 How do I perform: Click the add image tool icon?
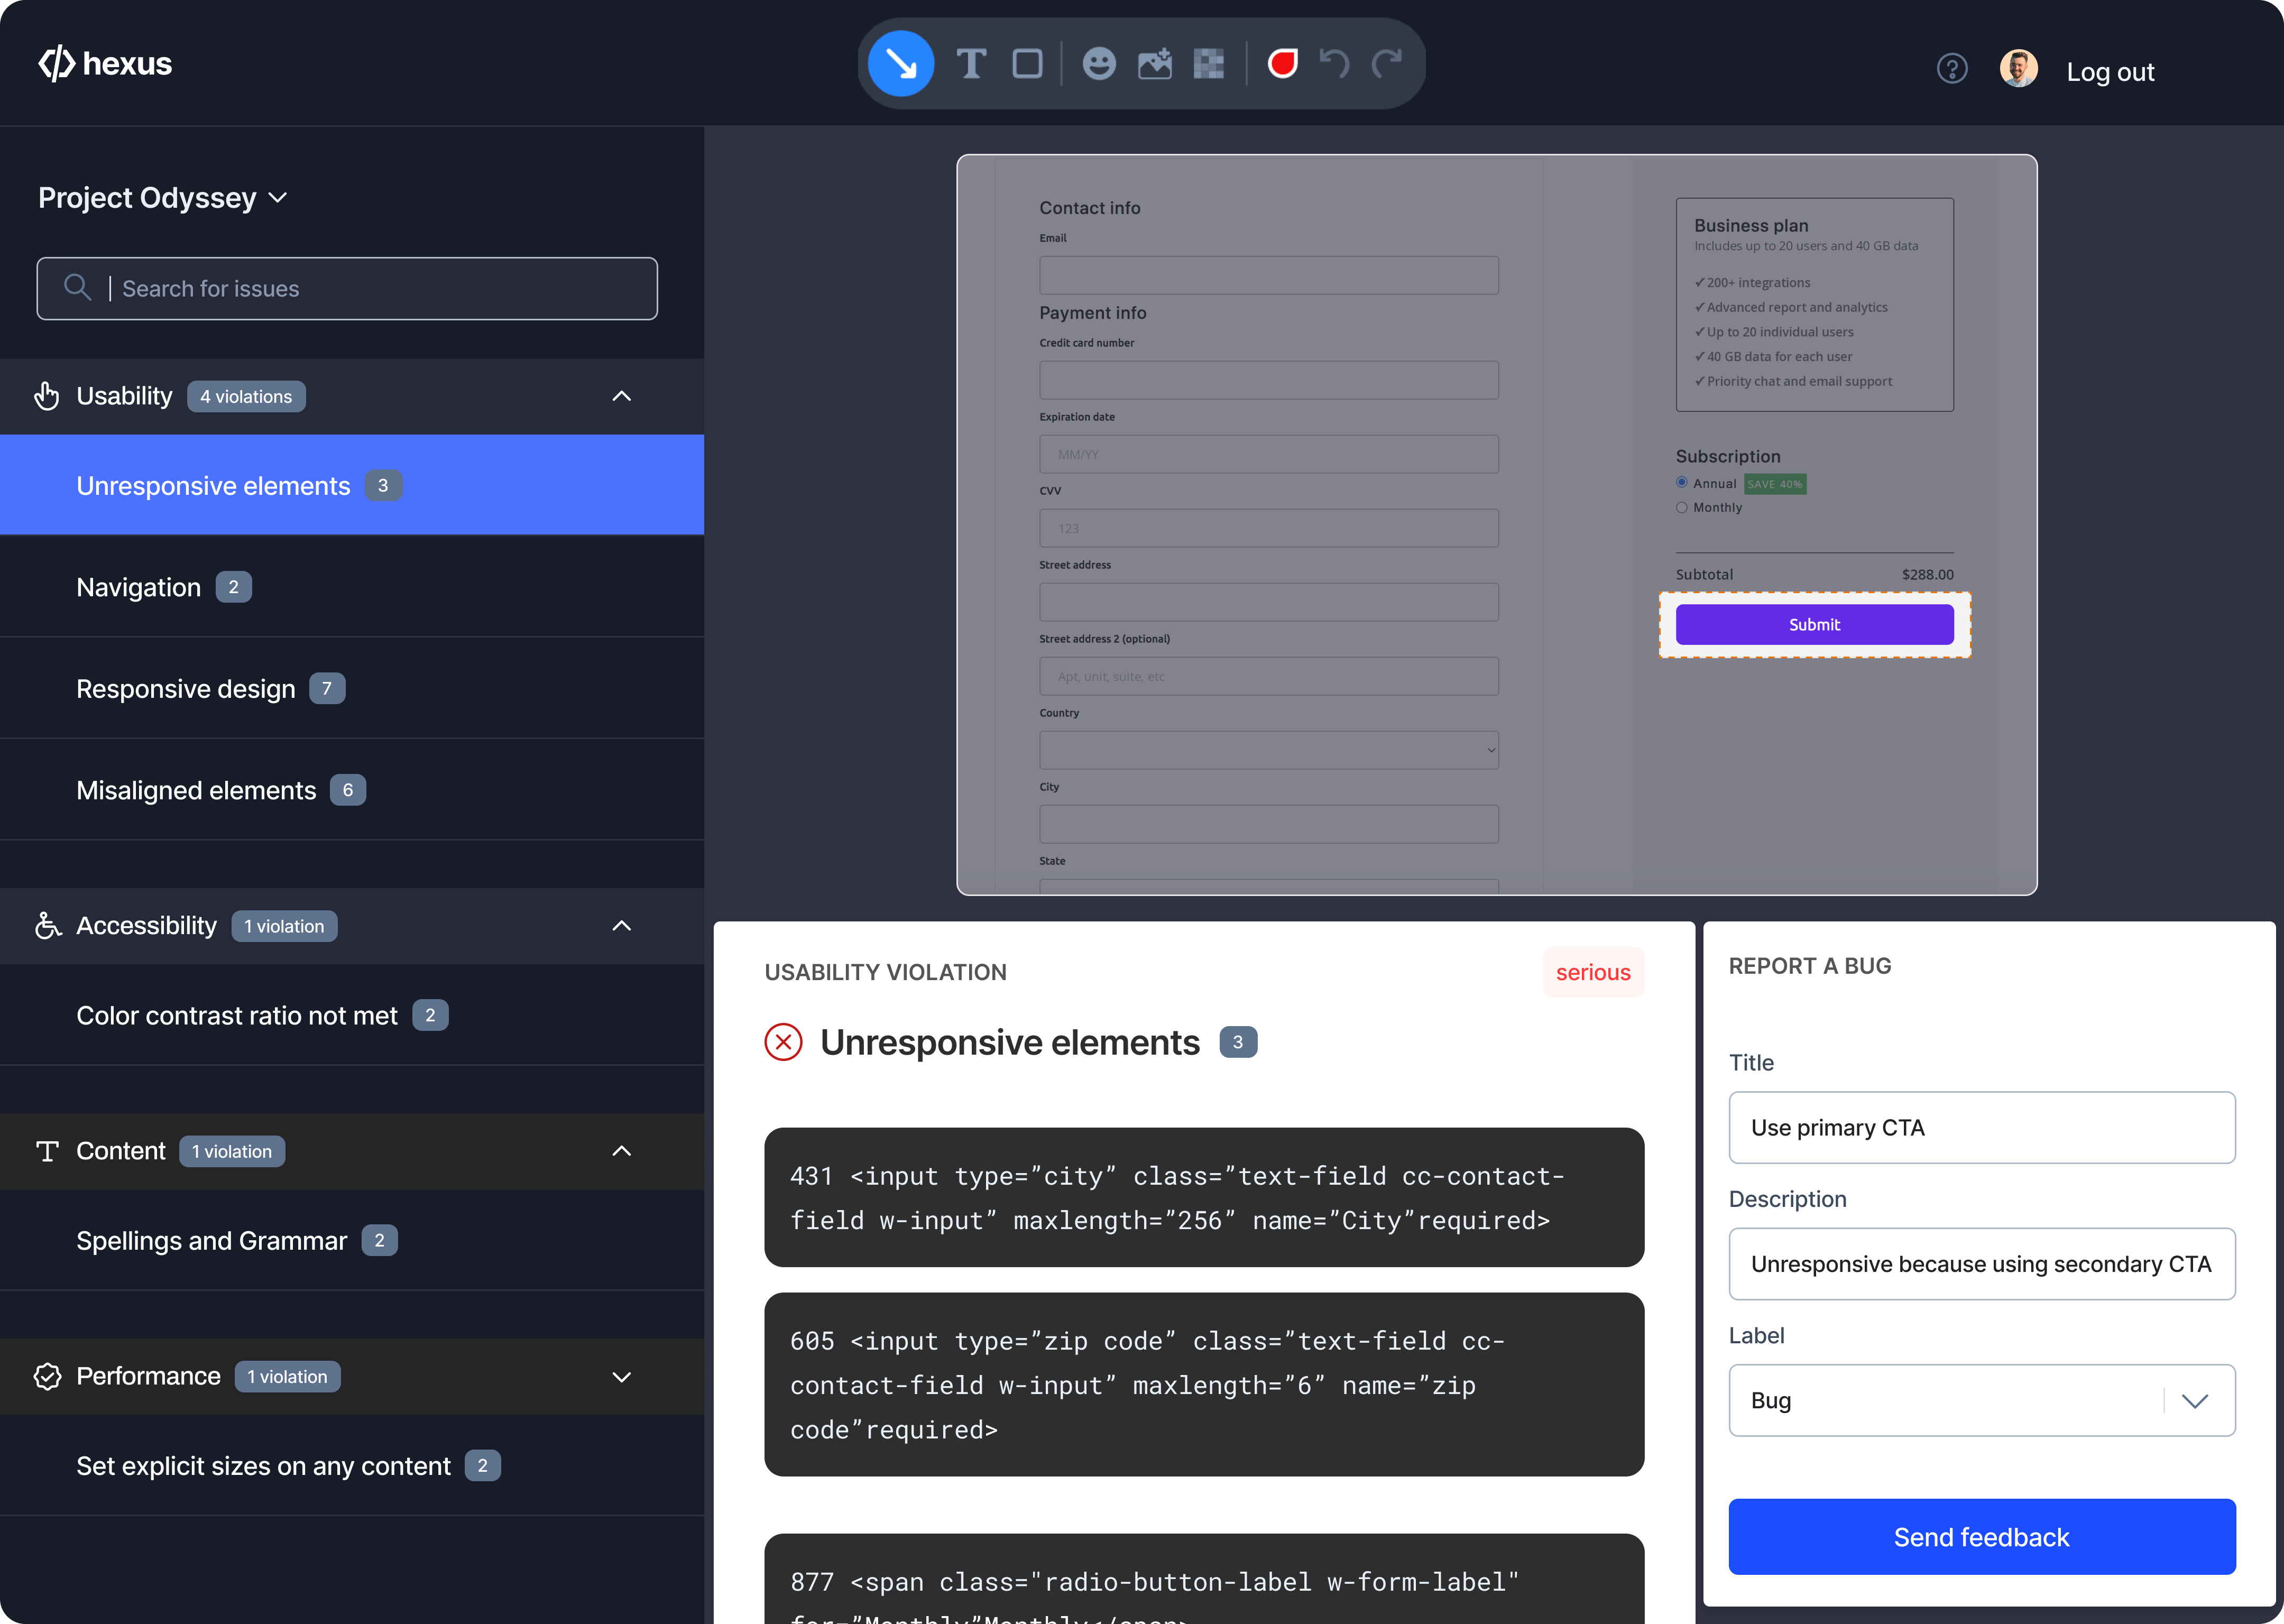click(x=1155, y=64)
